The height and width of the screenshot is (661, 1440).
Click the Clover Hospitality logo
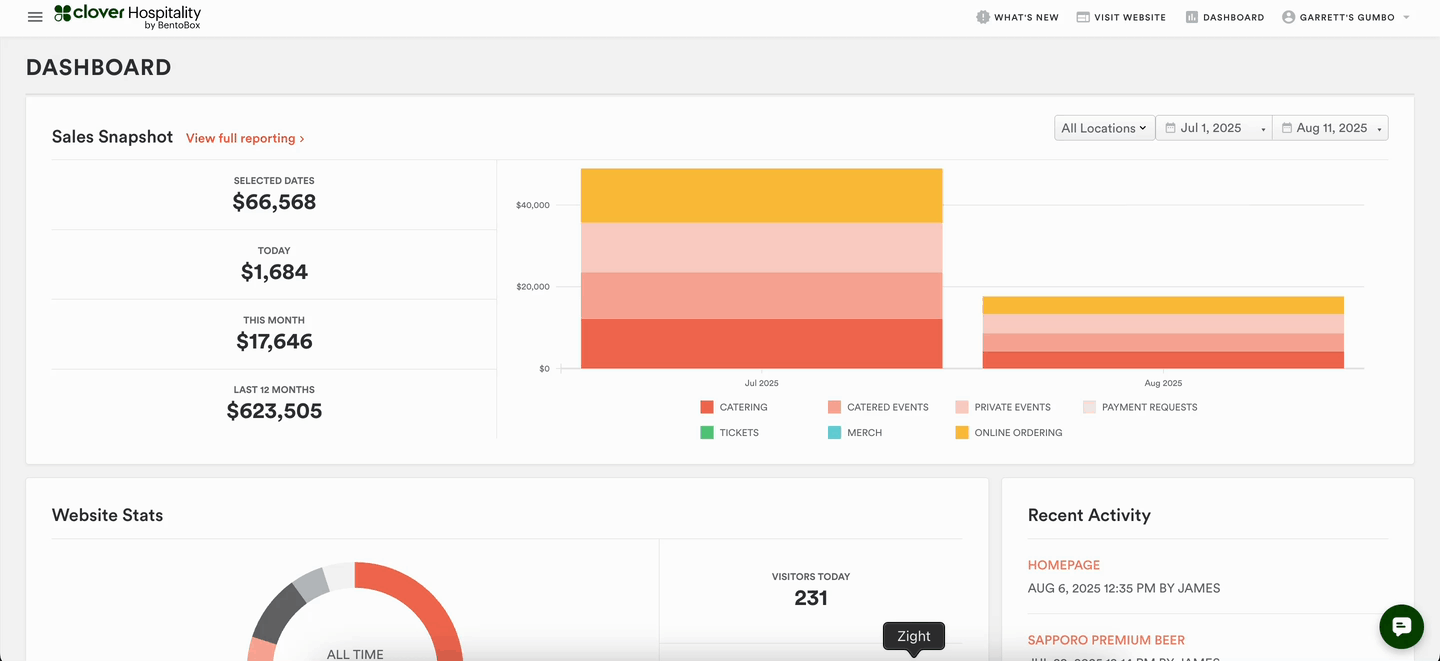tap(127, 16)
